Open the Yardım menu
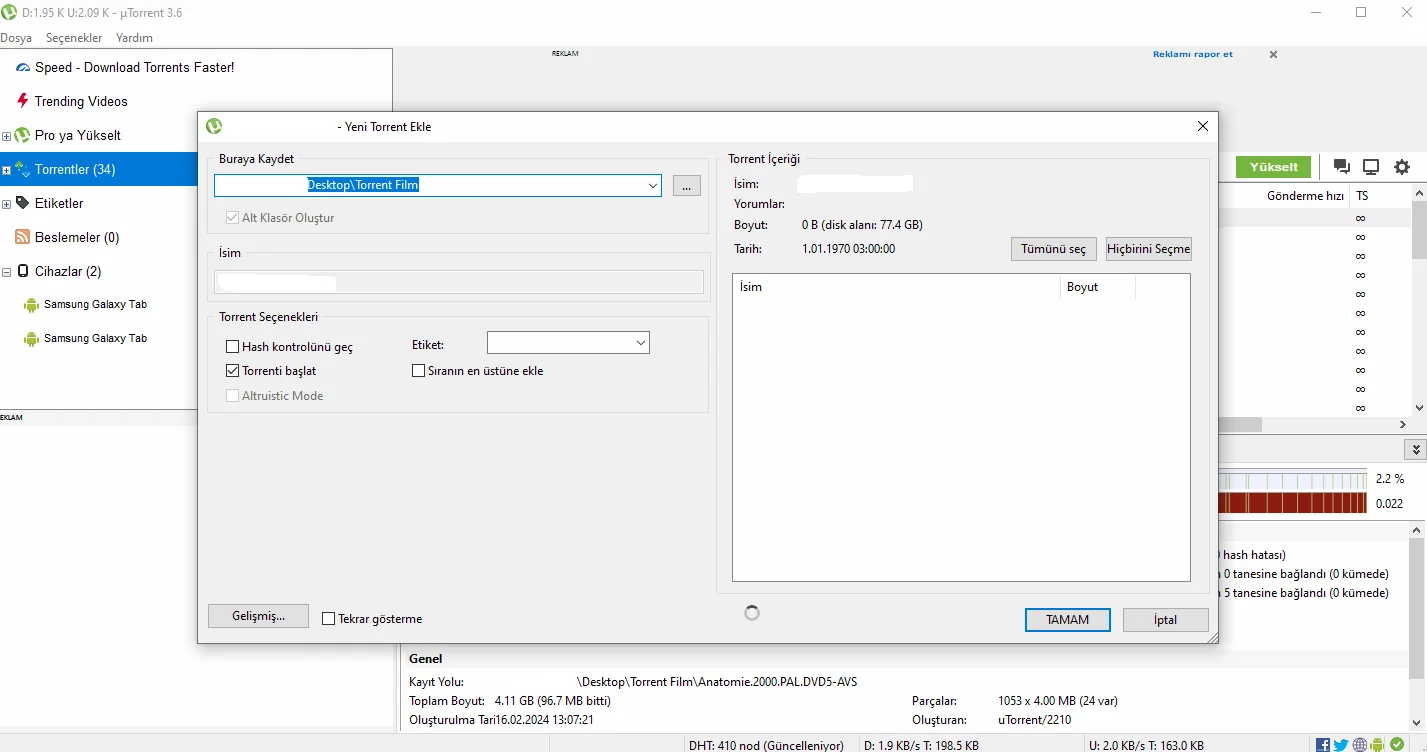Image resolution: width=1427 pixels, height=752 pixels. pos(135,38)
